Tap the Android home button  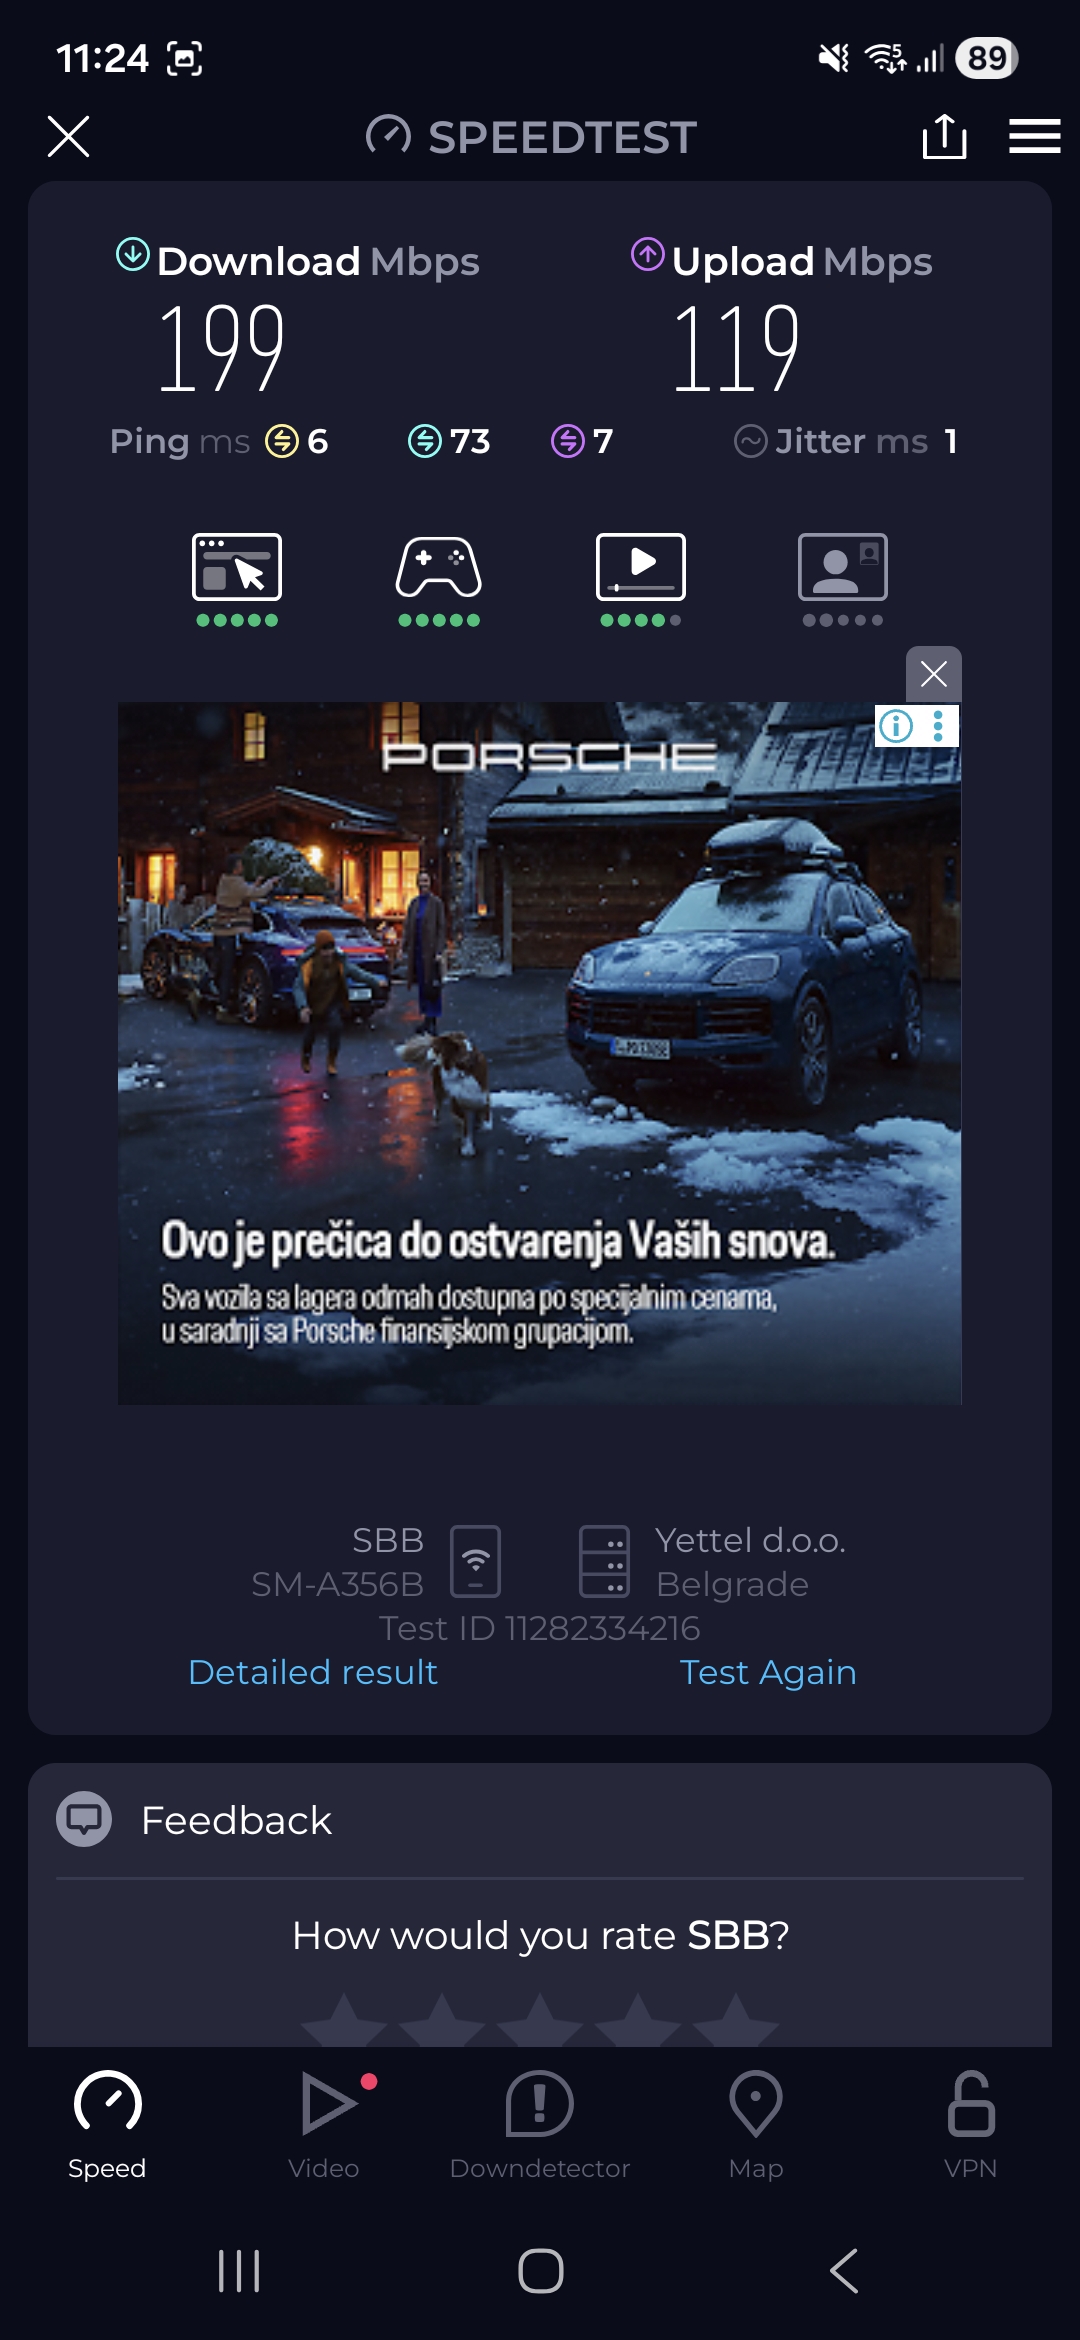(541, 2271)
